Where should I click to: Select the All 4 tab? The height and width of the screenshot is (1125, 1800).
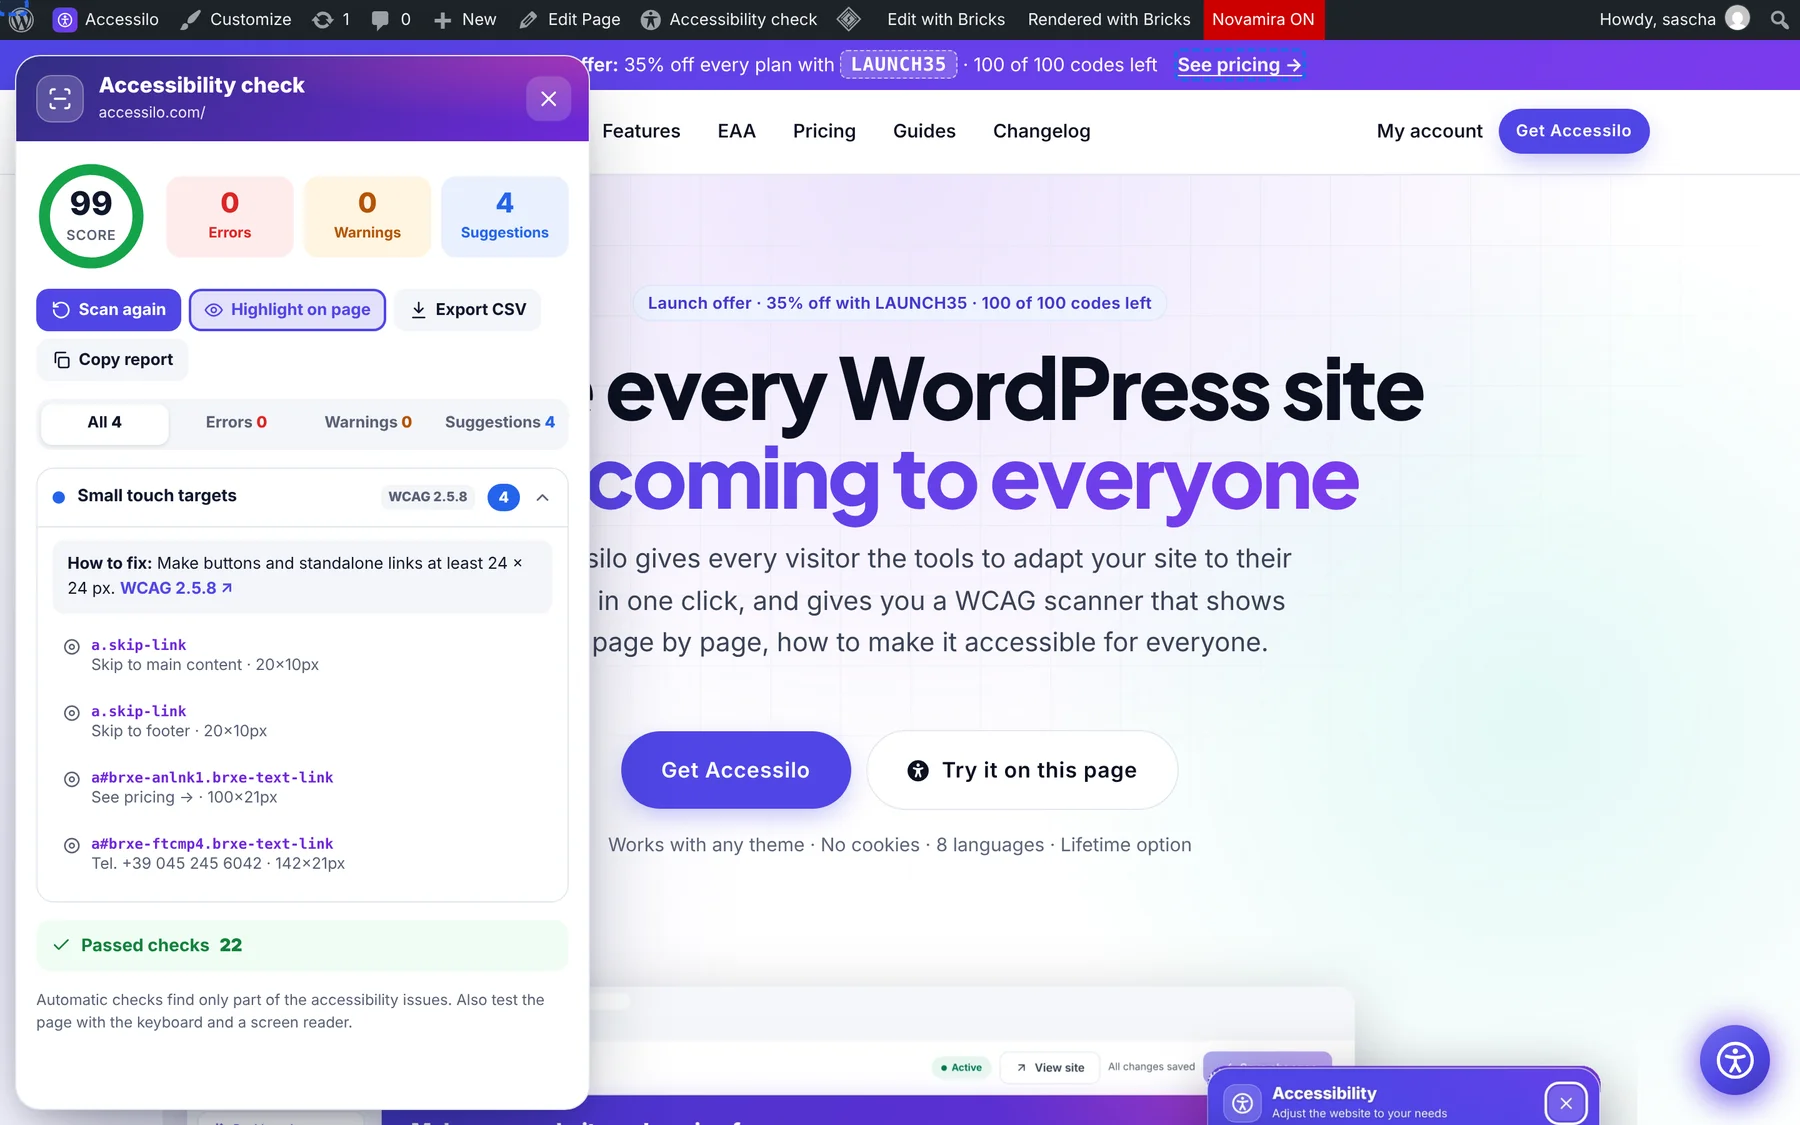click(x=105, y=422)
